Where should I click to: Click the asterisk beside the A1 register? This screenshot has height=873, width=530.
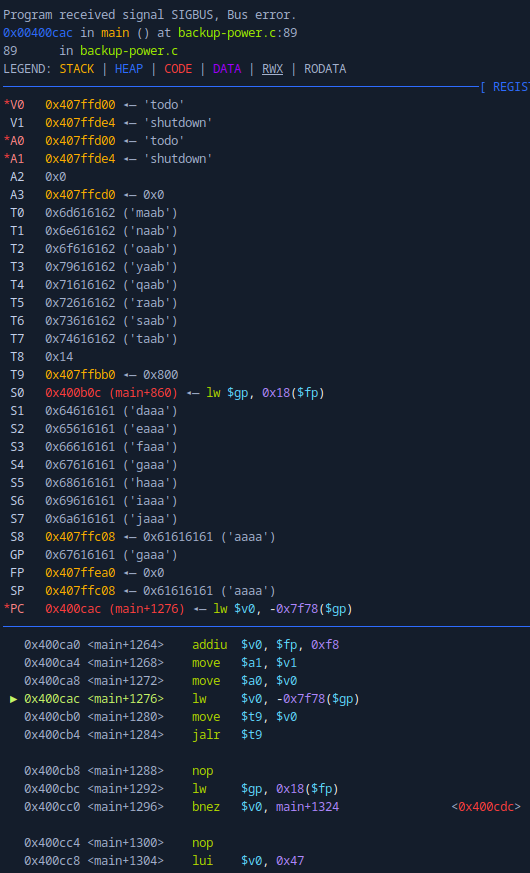click(7, 159)
